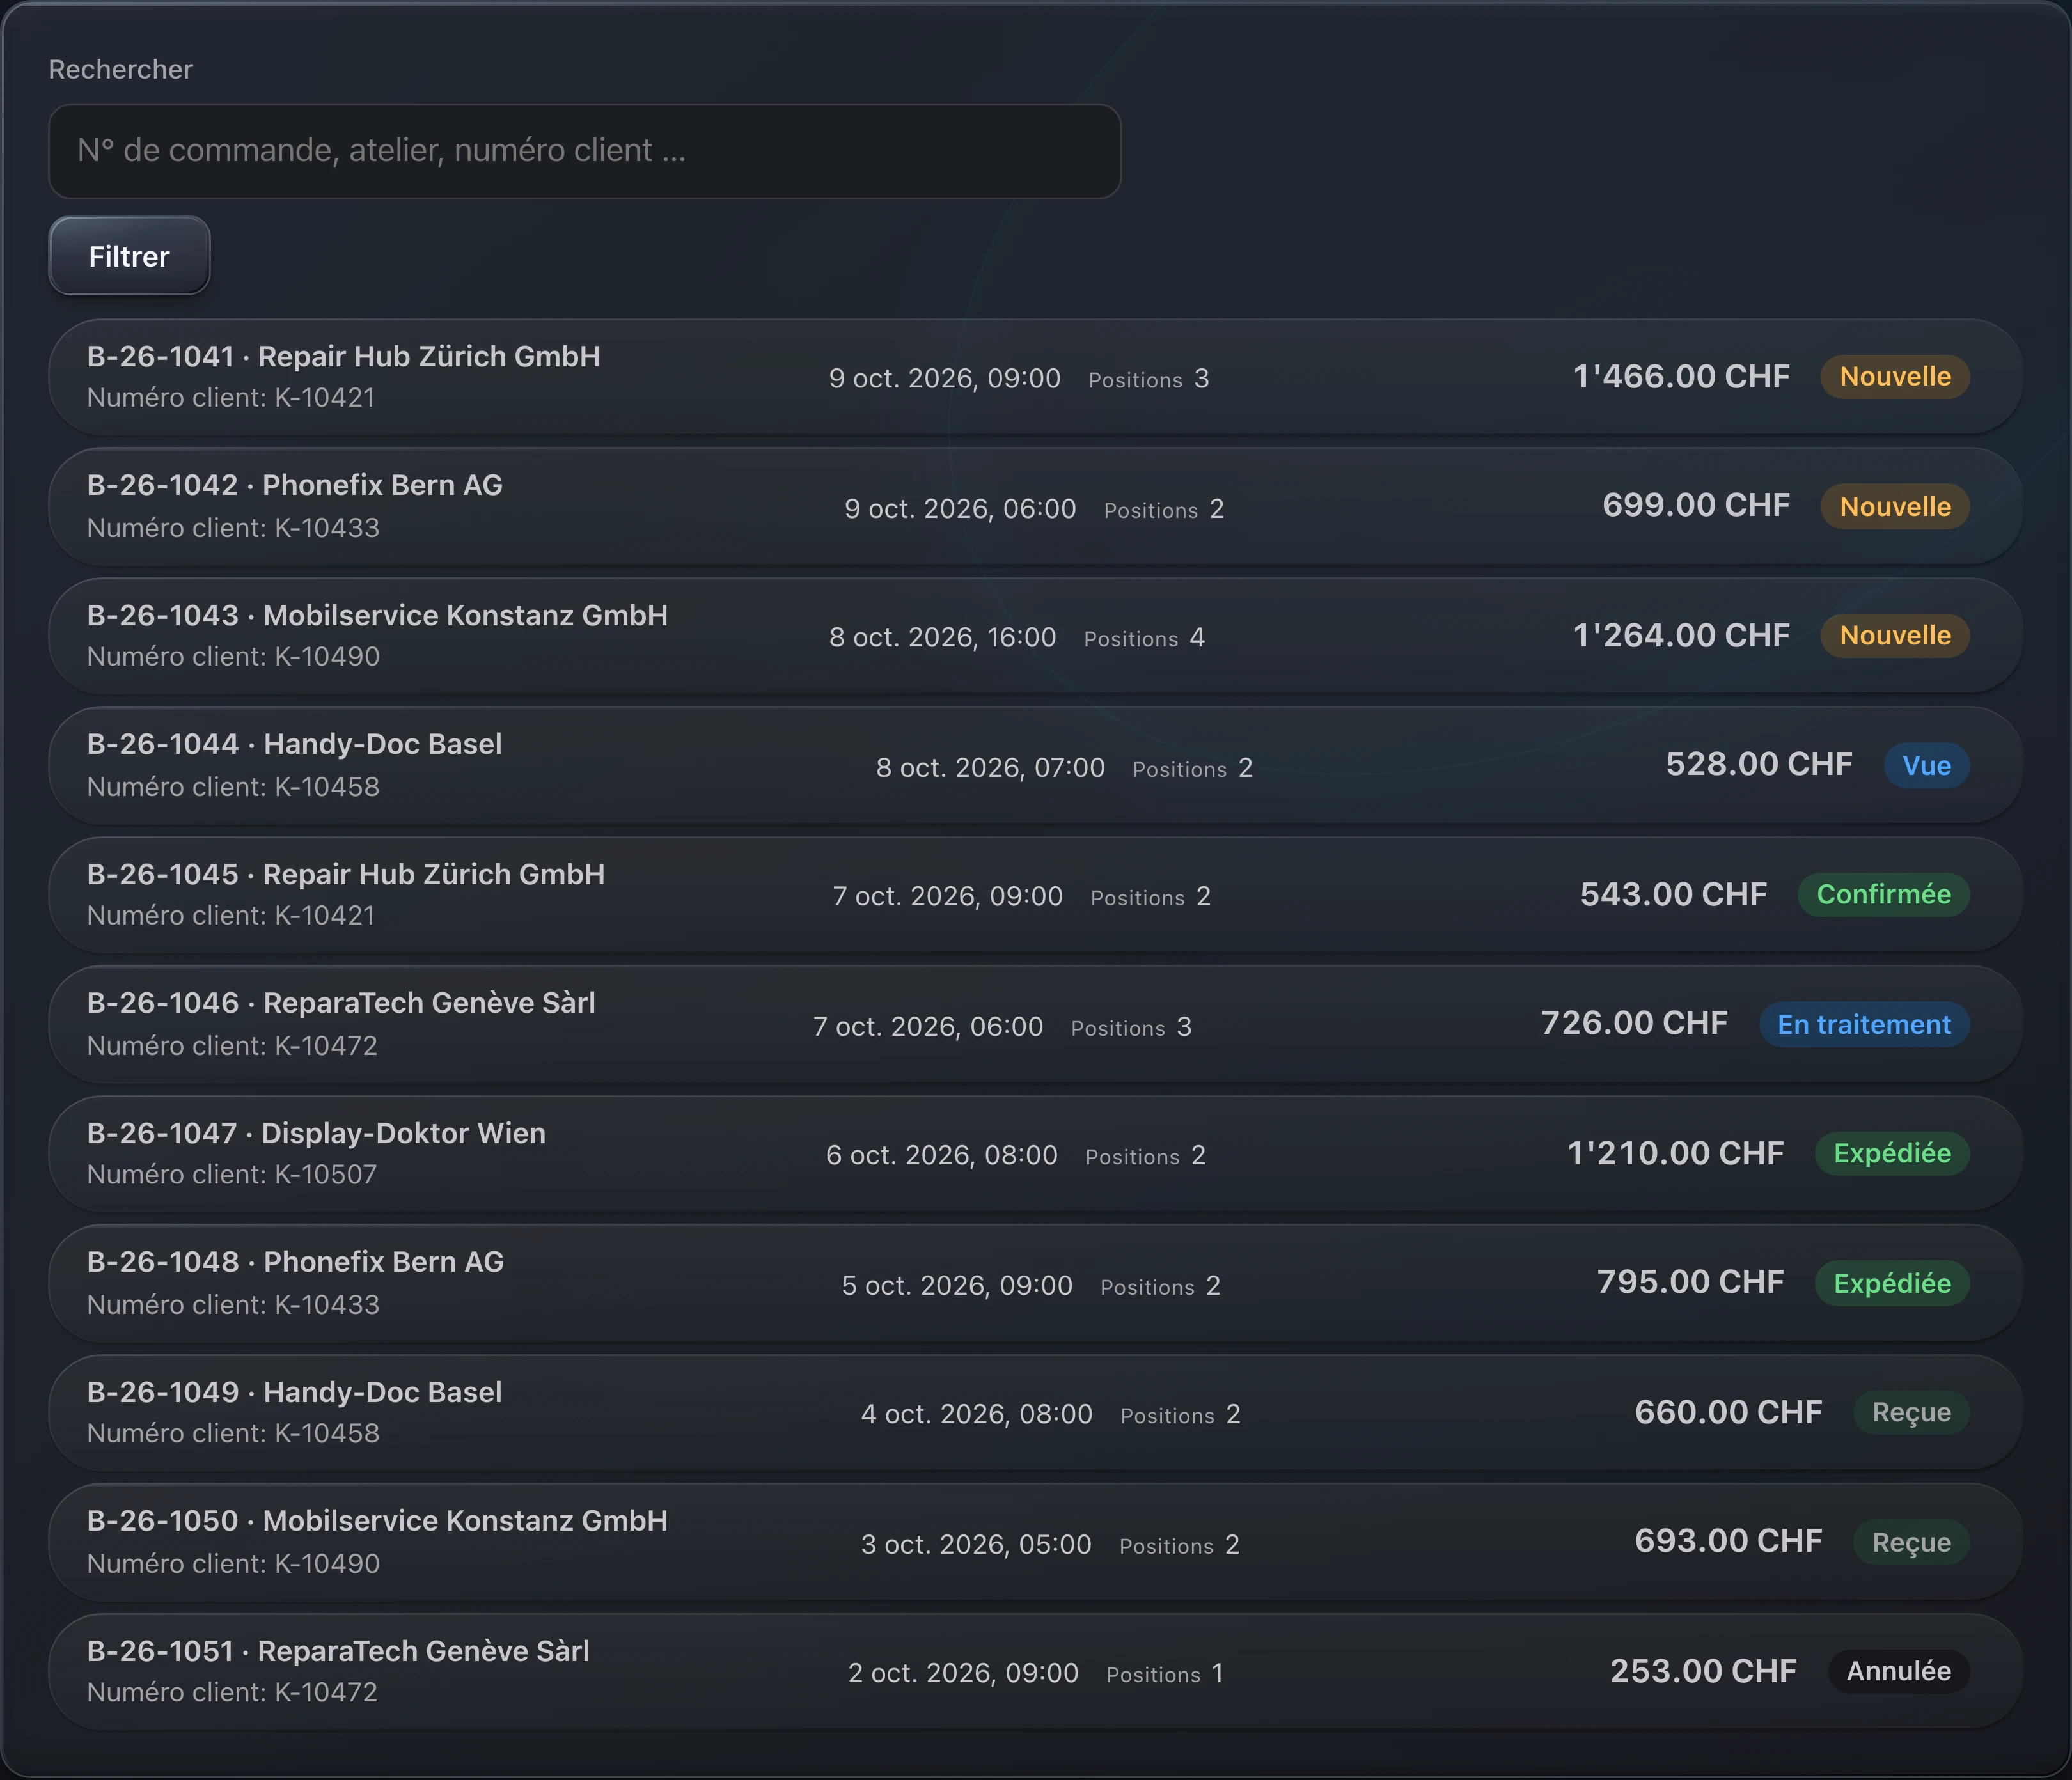Click amount 1'466.00 CHF

[x=1681, y=377]
